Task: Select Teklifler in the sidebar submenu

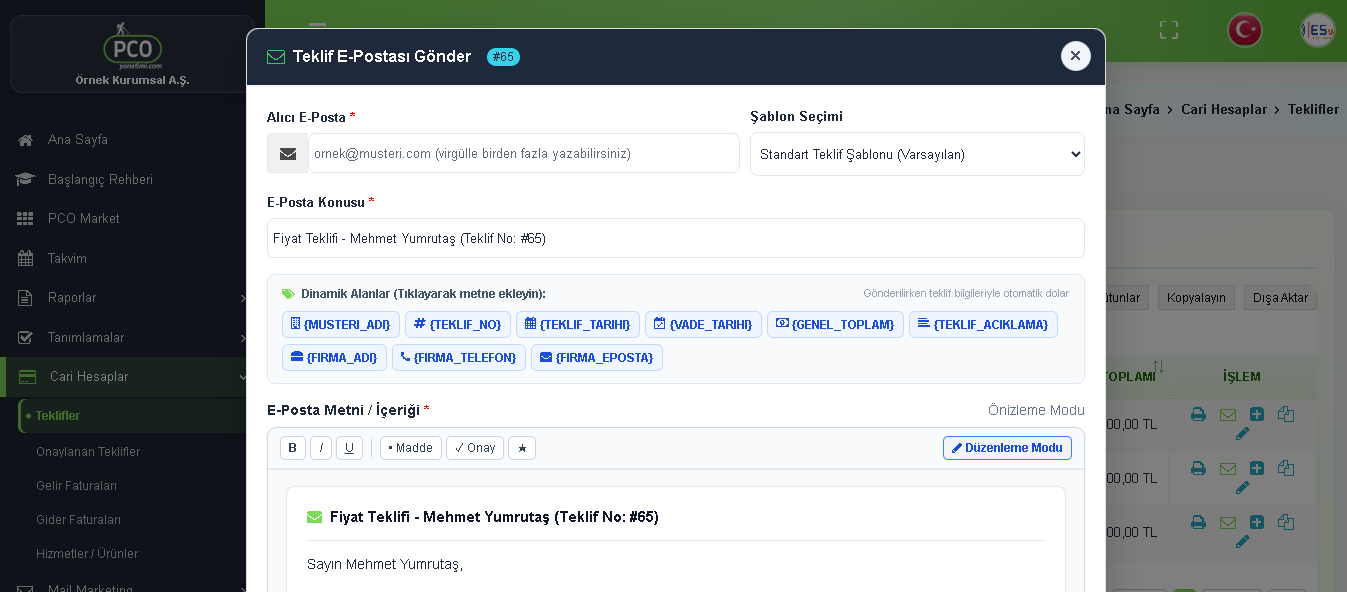Action: coord(58,416)
